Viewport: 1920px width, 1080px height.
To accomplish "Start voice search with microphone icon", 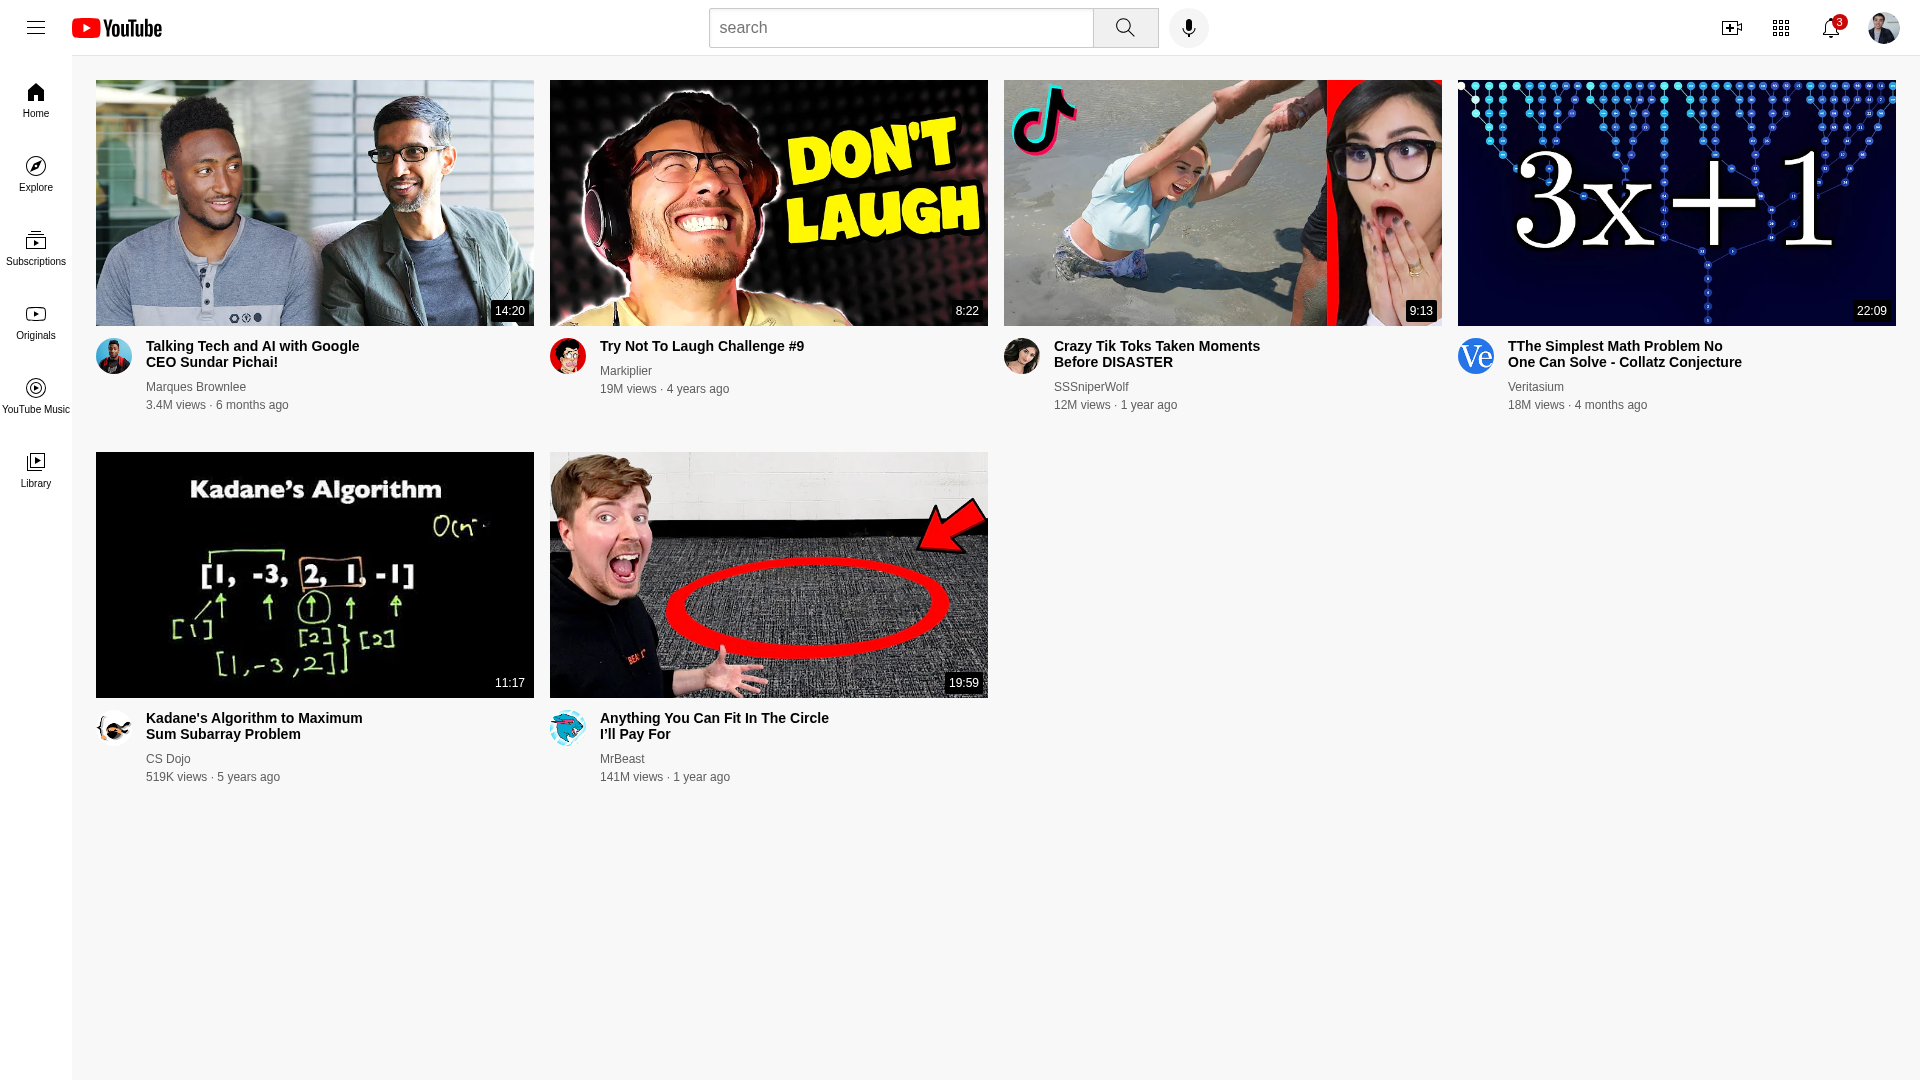I will 1188,28.
